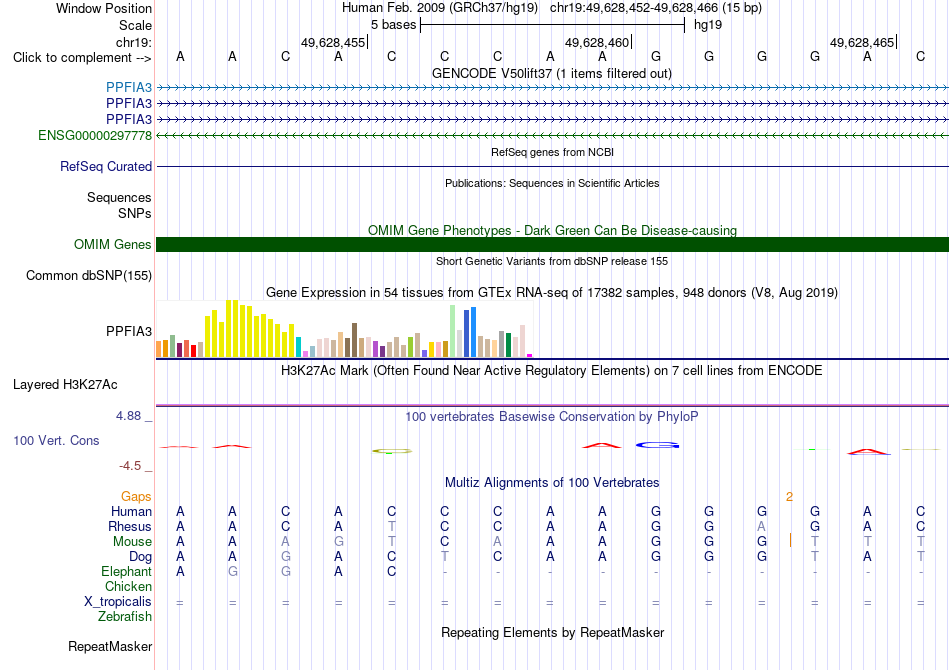Open "Repeating Elements by RepeatMasker" title
This screenshot has height=670, width=950.
coord(552,632)
